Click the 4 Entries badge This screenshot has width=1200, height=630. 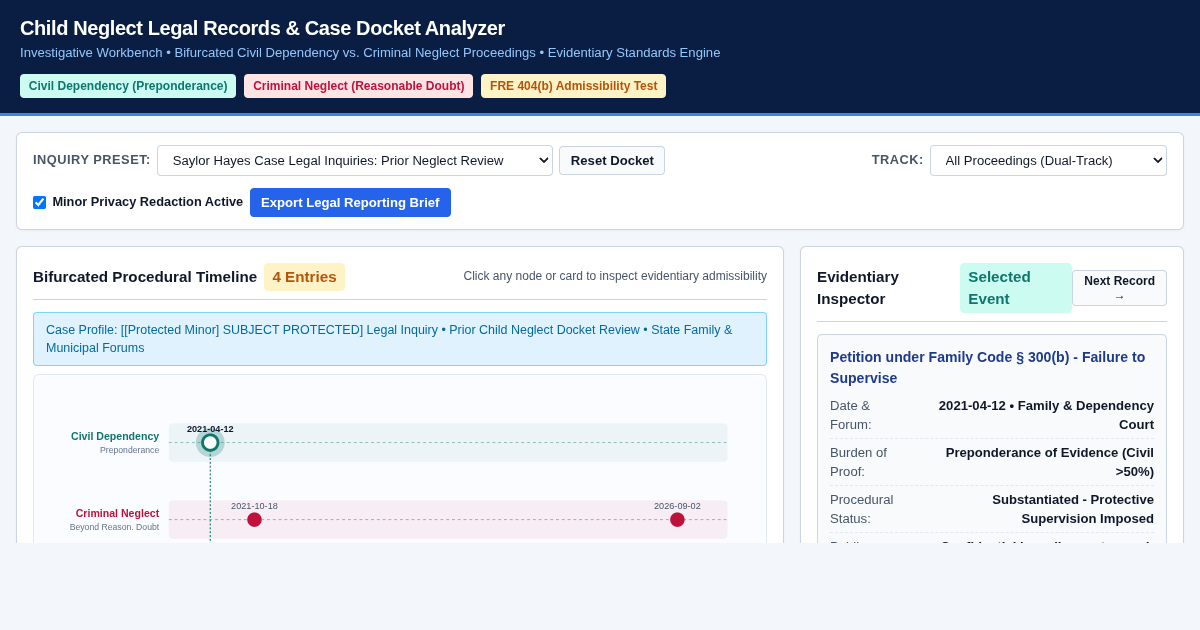click(x=304, y=277)
